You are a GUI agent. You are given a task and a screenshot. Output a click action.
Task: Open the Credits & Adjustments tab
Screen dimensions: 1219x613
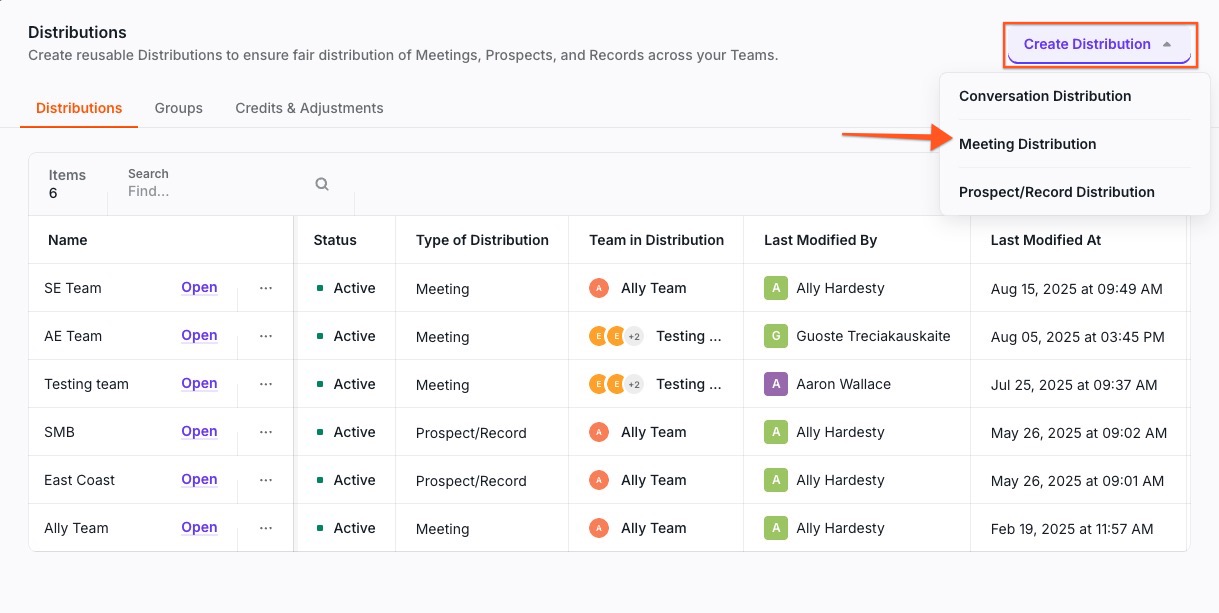tap(308, 107)
